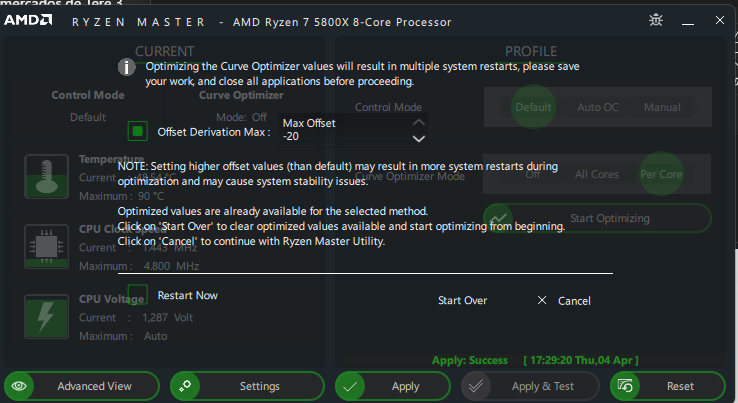Click the info icon in dialog
The image size is (738, 403).
126,67
